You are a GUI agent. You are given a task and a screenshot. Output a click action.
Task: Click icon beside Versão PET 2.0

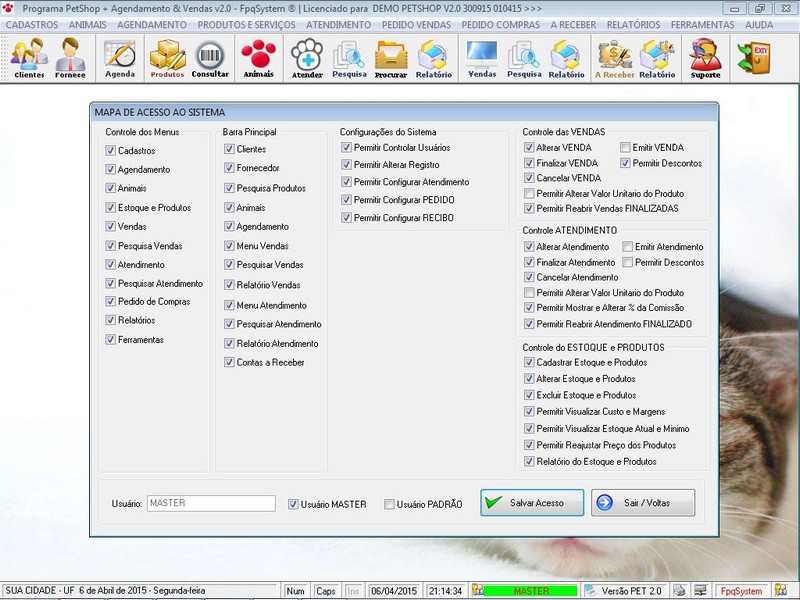click(590, 590)
